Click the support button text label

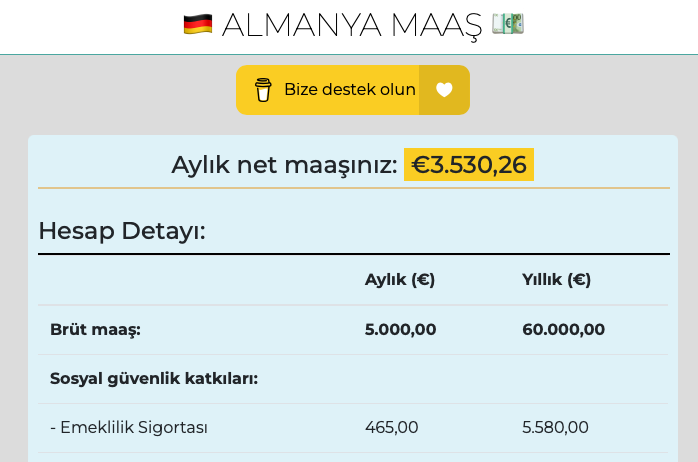coord(350,89)
